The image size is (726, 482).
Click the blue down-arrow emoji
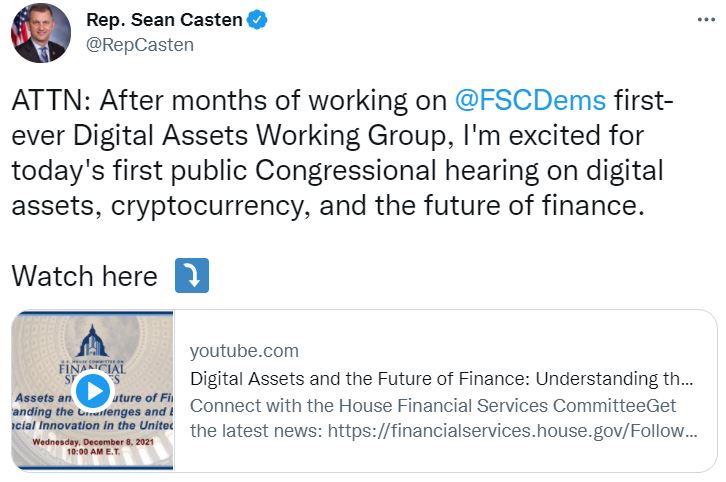pyautogui.click(x=191, y=276)
